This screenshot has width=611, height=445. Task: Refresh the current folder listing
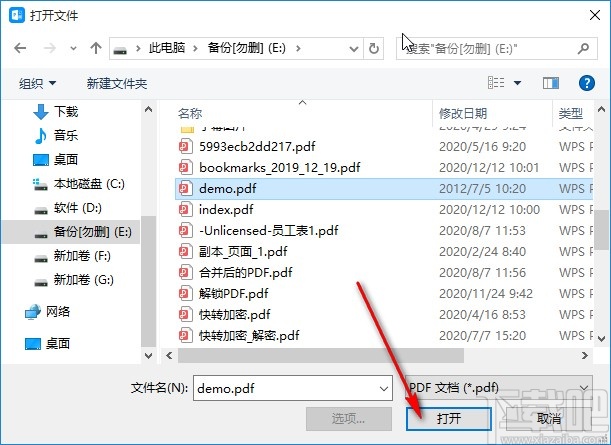pyautogui.click(x=373, y=49)
